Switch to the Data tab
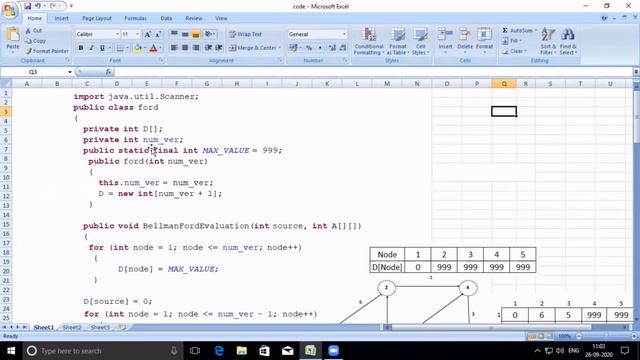This screenshot has width=640, height=360. (x=166, y=18)
